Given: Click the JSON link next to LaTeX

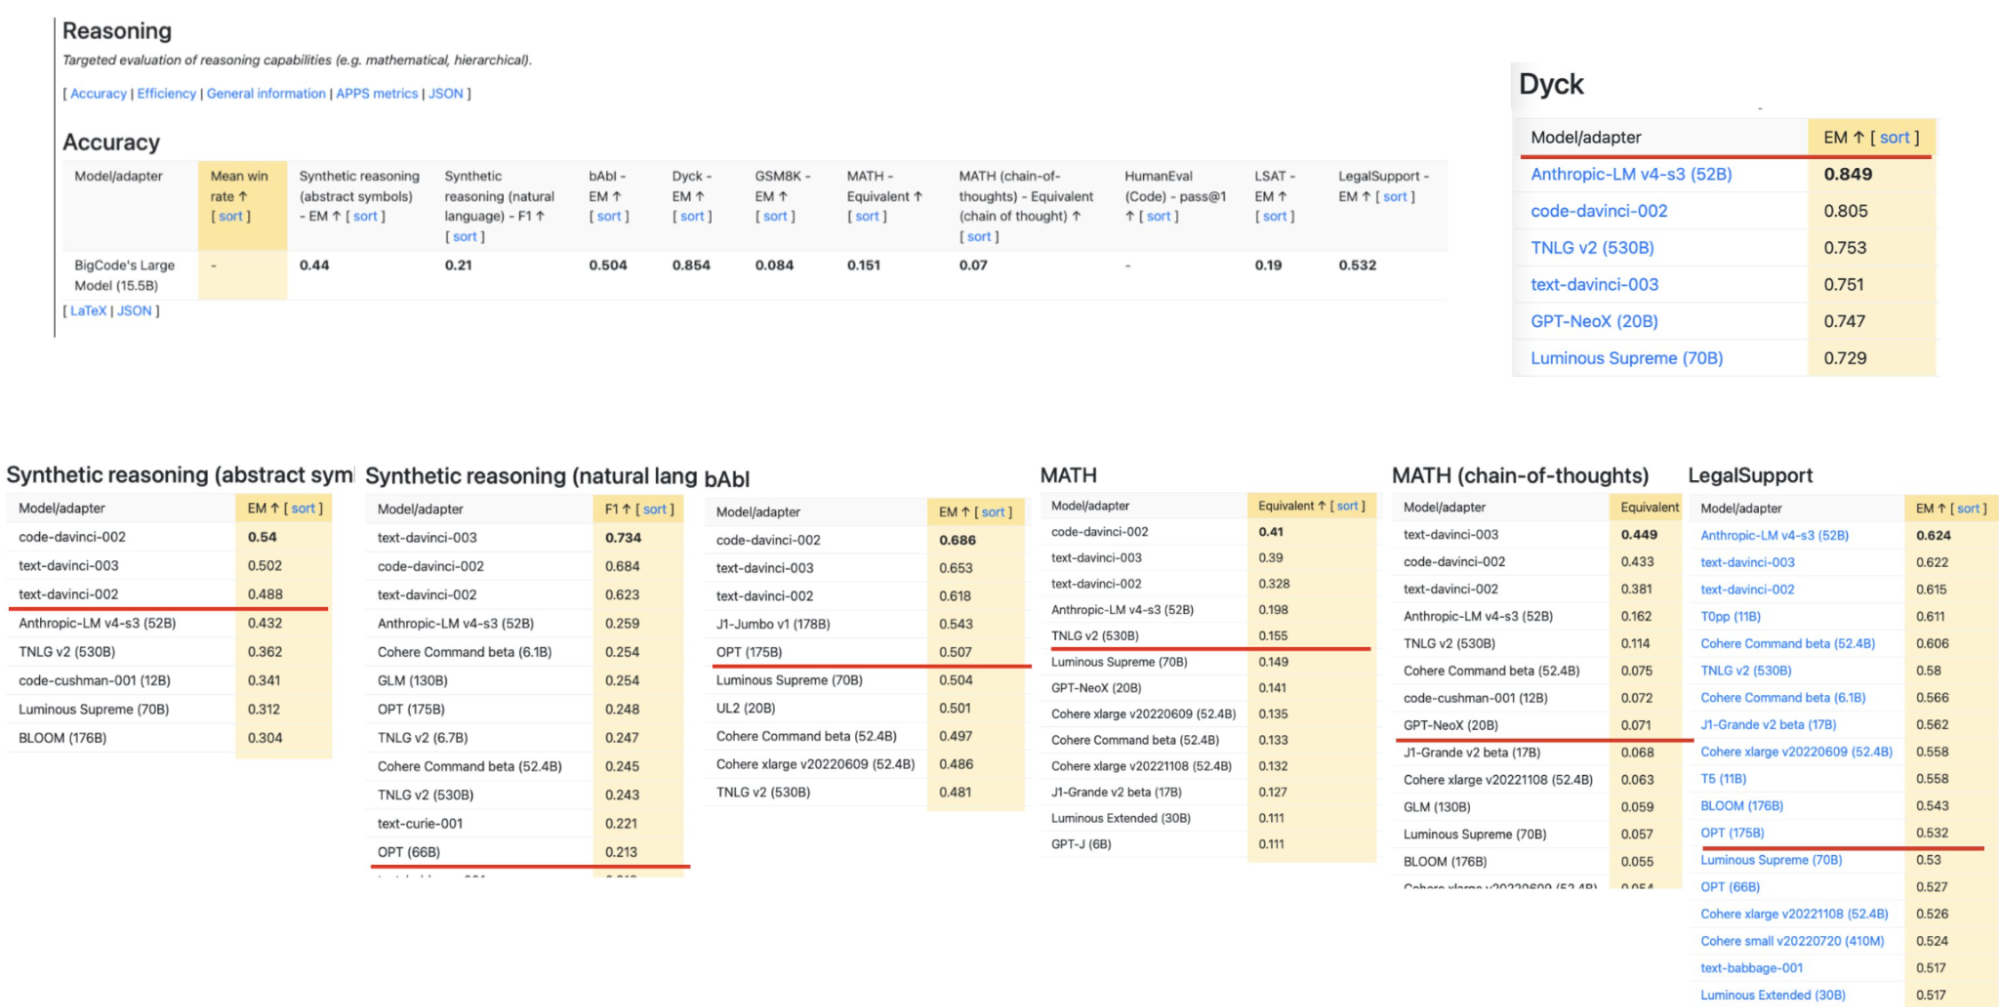Looking at the screenshot, I should click(134, 311).
